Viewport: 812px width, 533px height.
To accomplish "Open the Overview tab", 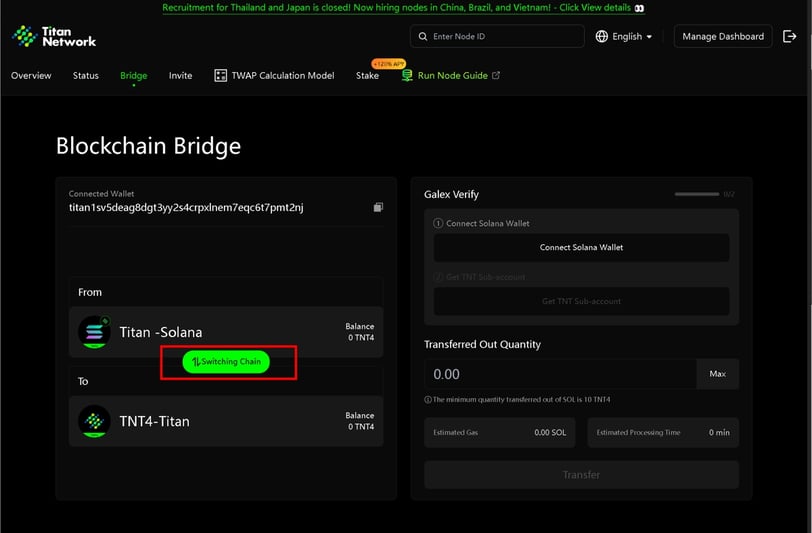I will (31, 76).
